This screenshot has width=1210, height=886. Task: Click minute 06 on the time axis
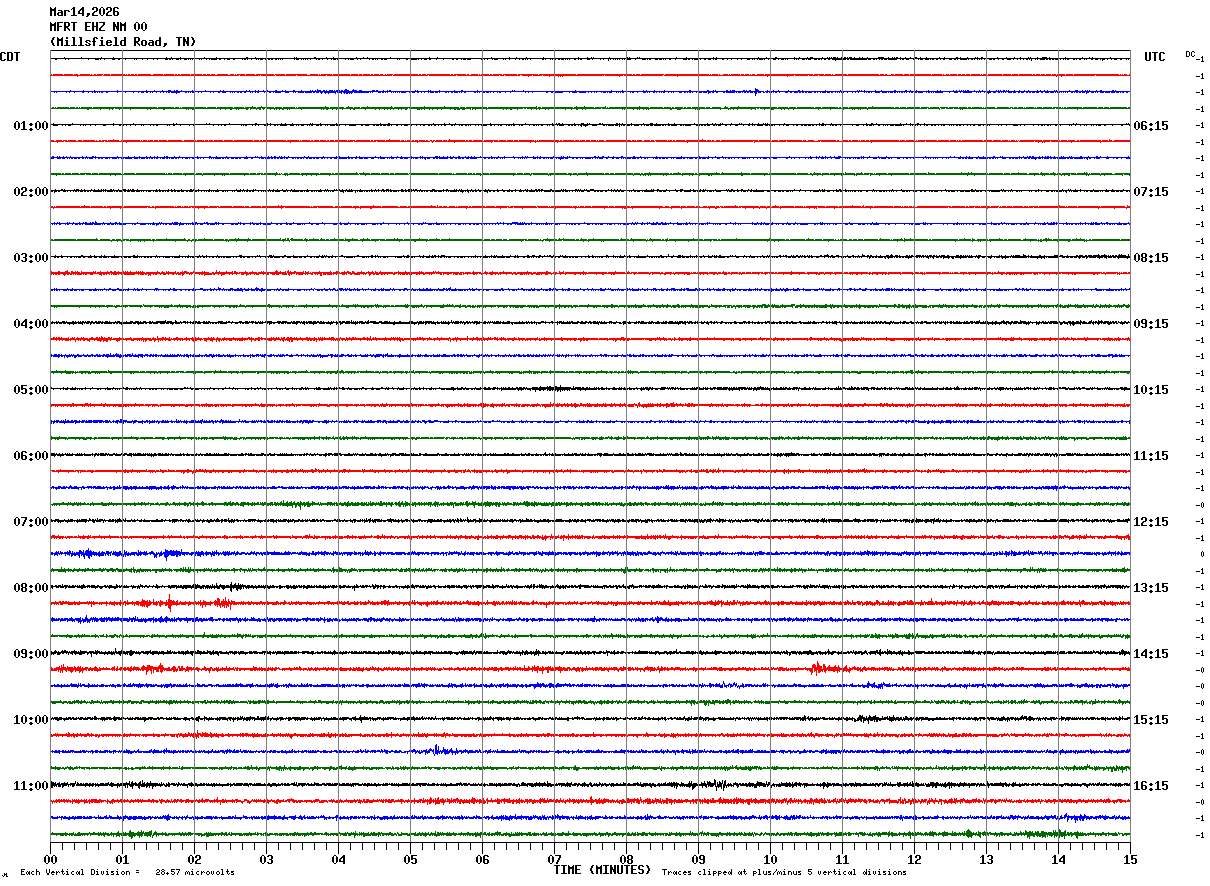[x=482, y=859]
